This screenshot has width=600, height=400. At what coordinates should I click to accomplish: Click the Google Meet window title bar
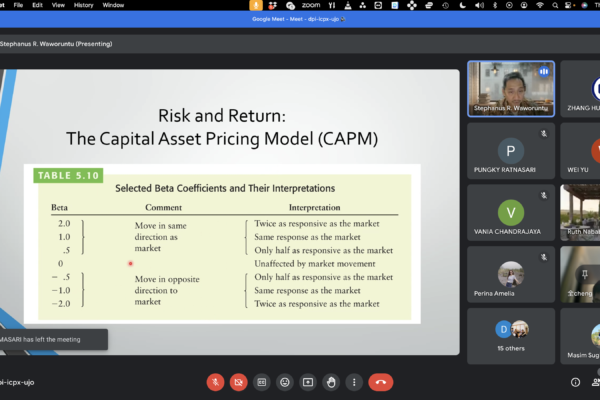(300, 19)
